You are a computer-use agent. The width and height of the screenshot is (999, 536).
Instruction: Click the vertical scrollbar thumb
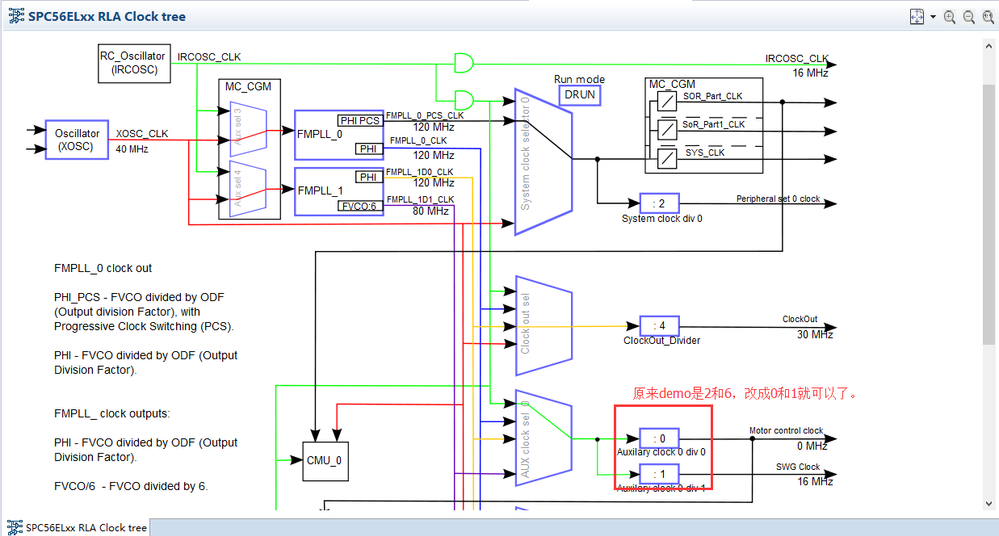(989, 214)
